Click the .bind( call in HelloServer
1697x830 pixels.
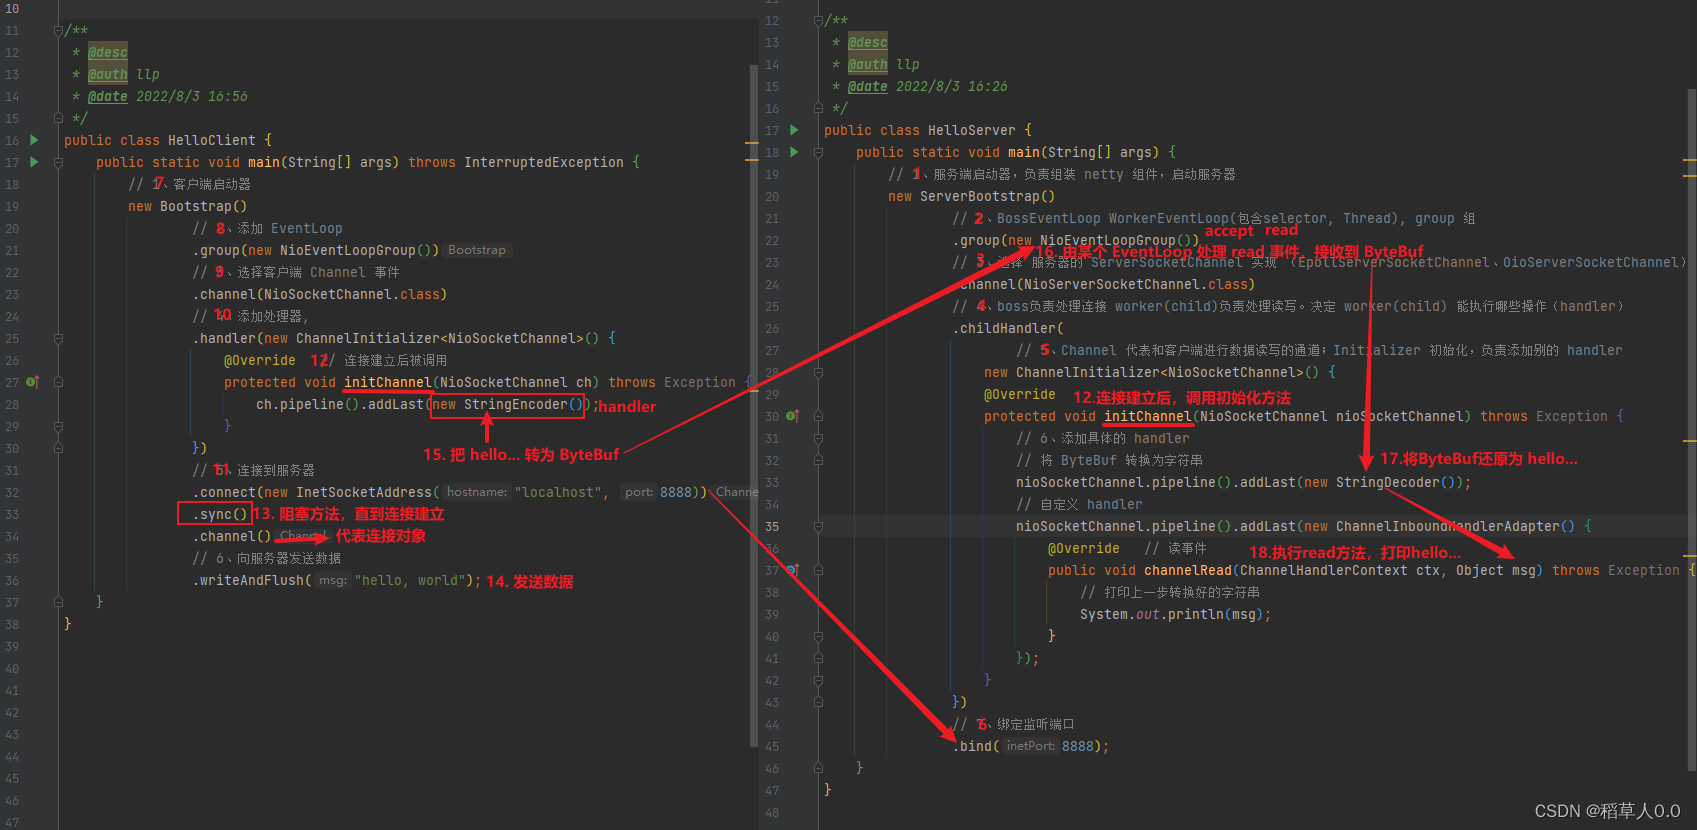[x=976, y=746]
